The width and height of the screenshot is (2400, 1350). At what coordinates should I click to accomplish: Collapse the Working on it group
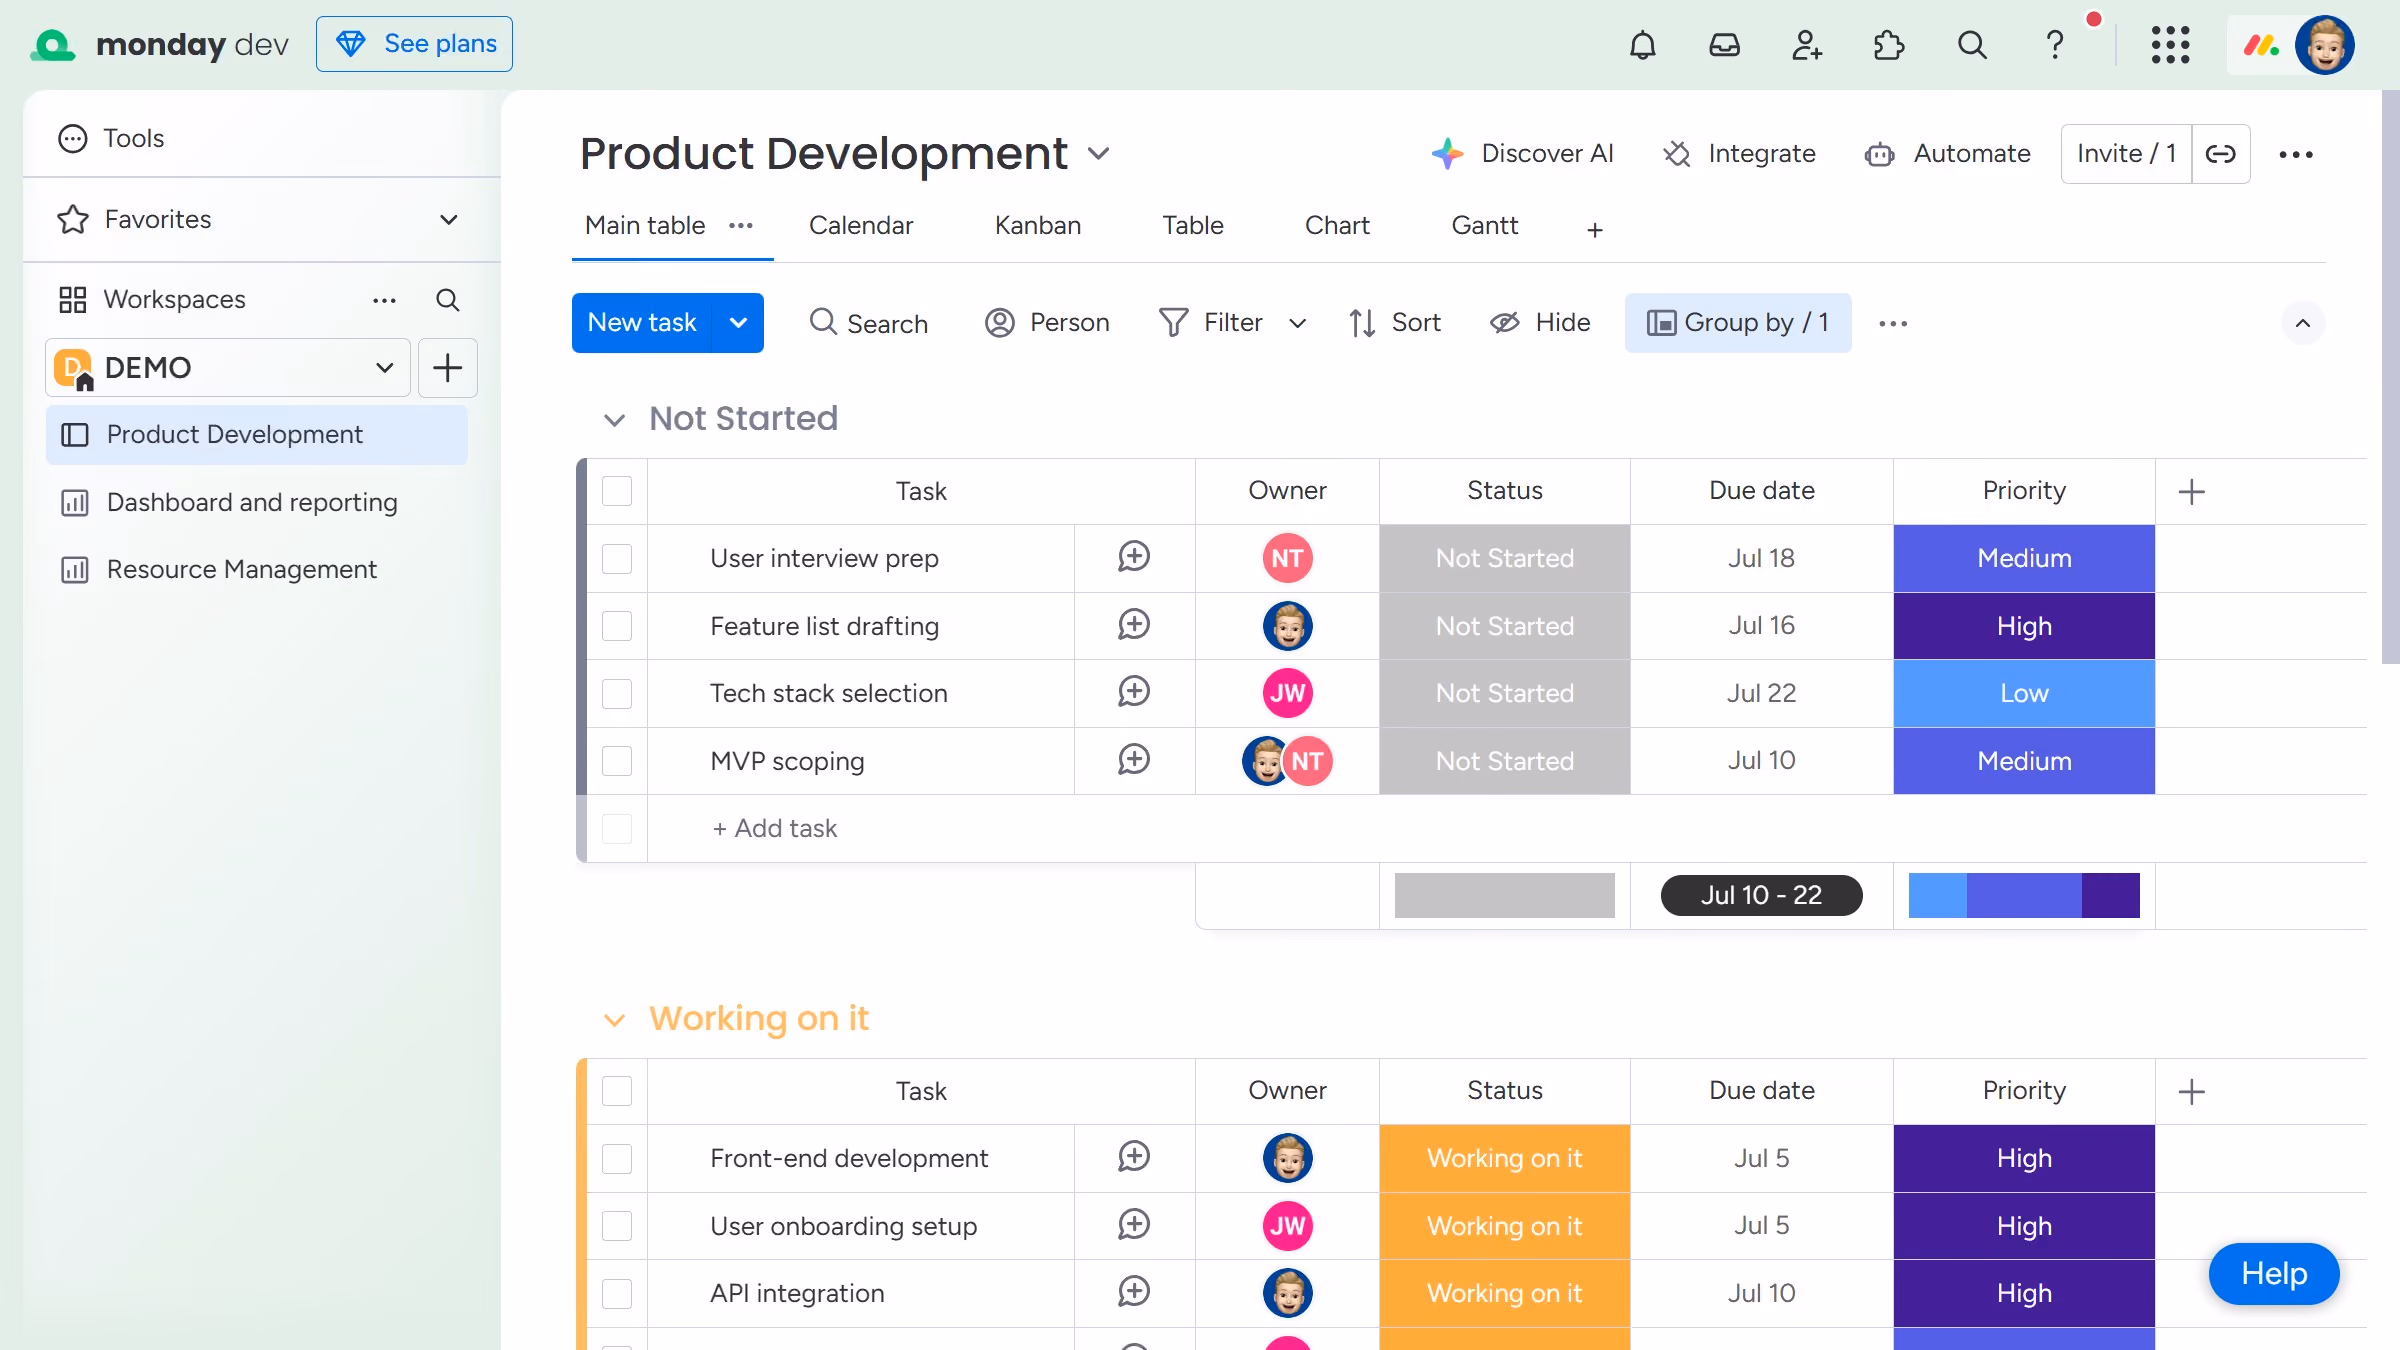coord(614,1020)
